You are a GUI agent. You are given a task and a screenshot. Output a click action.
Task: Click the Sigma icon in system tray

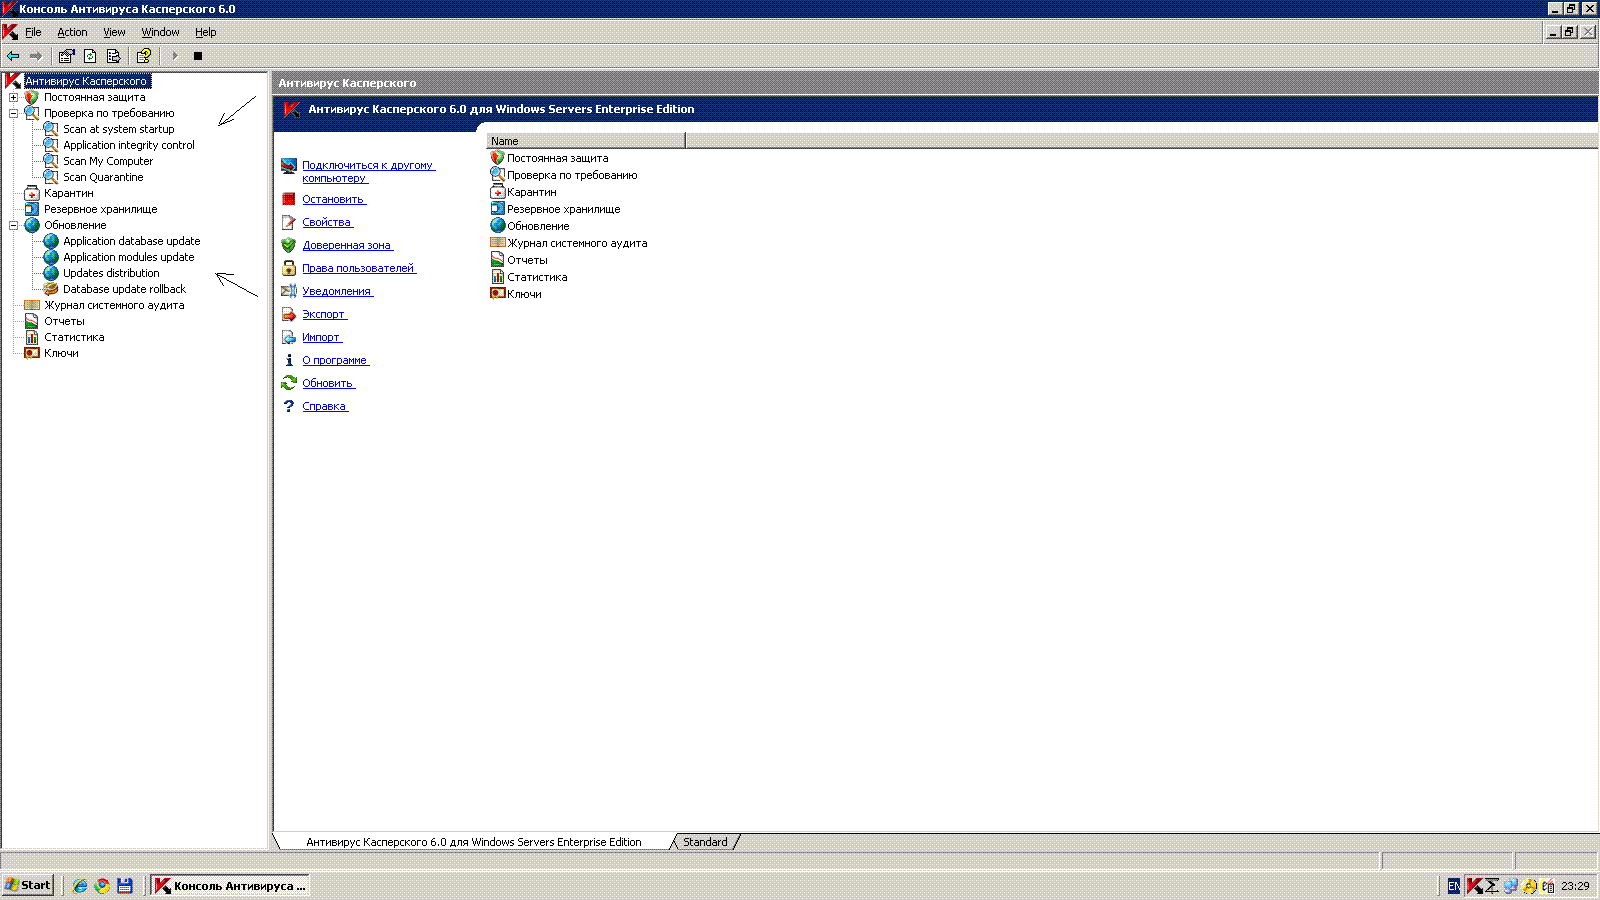(x=1492, y=885)
